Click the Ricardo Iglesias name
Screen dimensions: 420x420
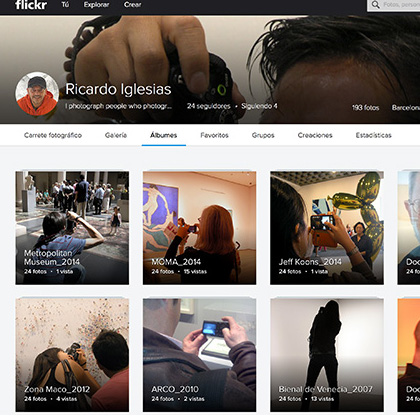(118, 89)
